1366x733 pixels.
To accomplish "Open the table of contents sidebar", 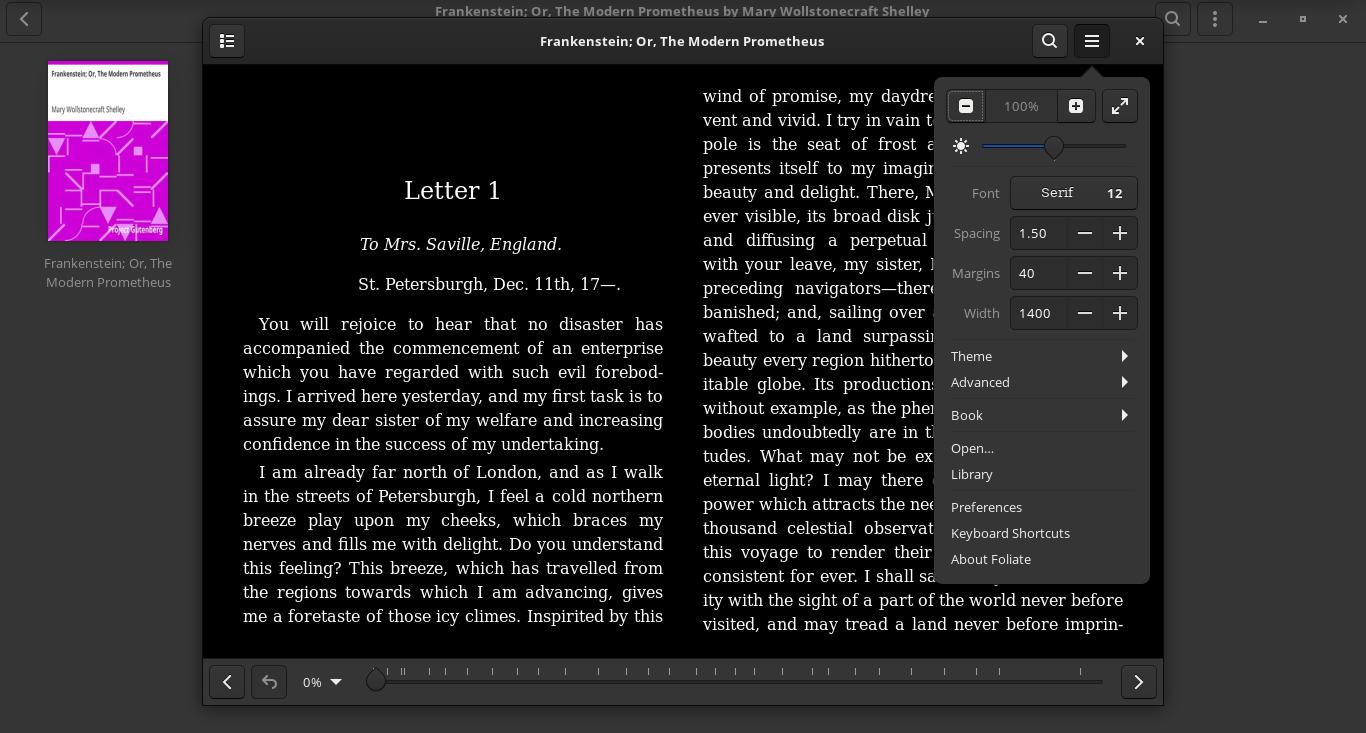I will 227,41.
